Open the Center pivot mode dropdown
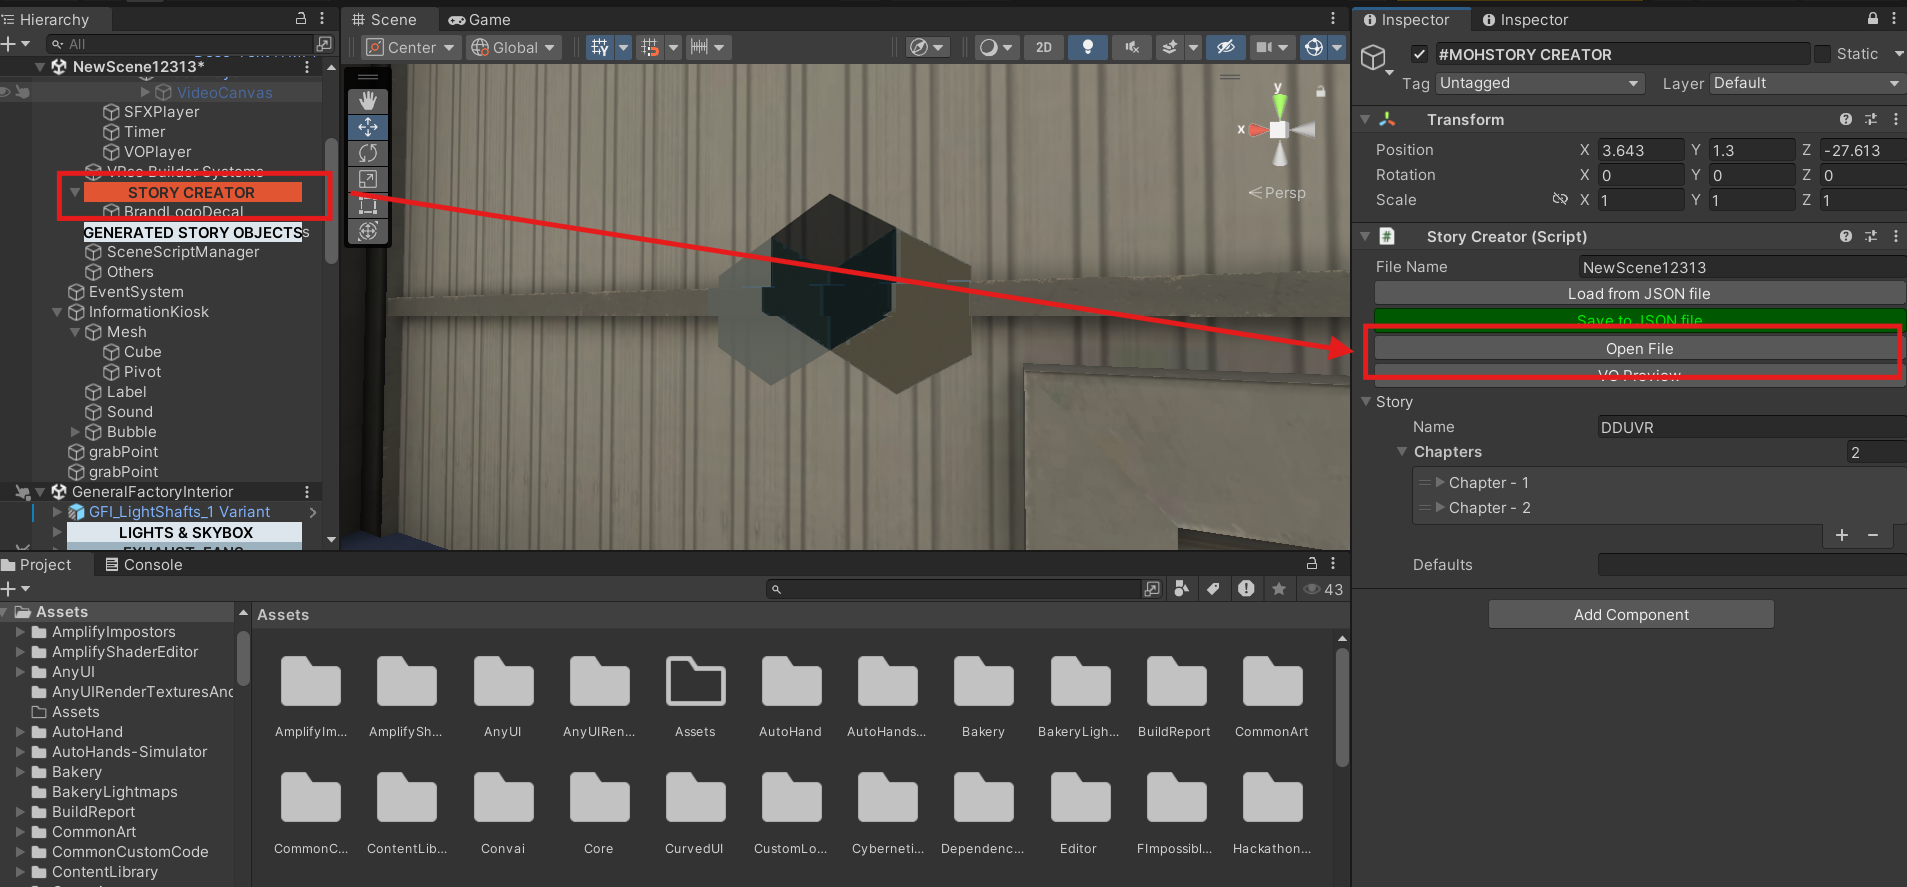The height and width of the screenshot is (887, 1907). [x=410, y=47]
